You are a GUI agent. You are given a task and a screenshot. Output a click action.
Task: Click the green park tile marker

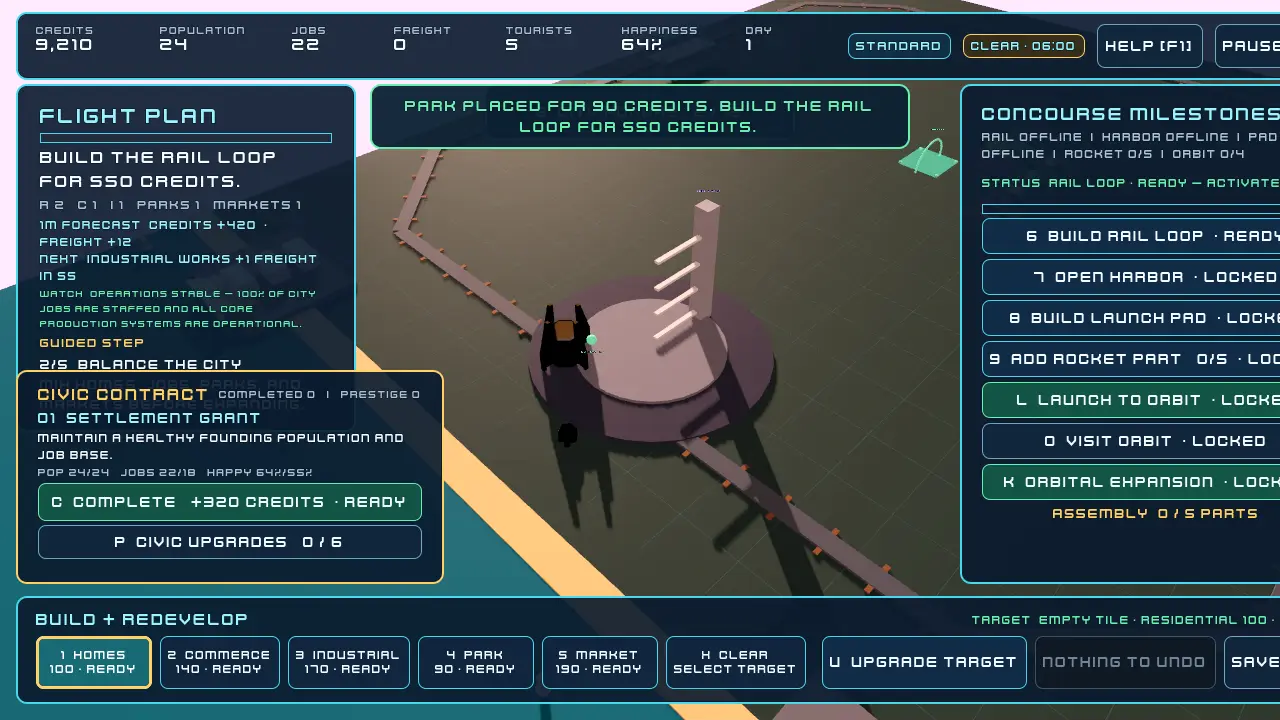929,160
